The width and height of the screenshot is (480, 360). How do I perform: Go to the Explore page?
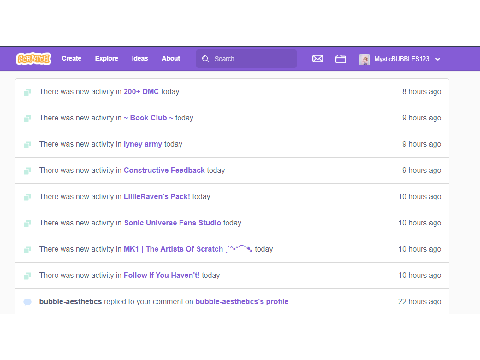coord(106,59)
